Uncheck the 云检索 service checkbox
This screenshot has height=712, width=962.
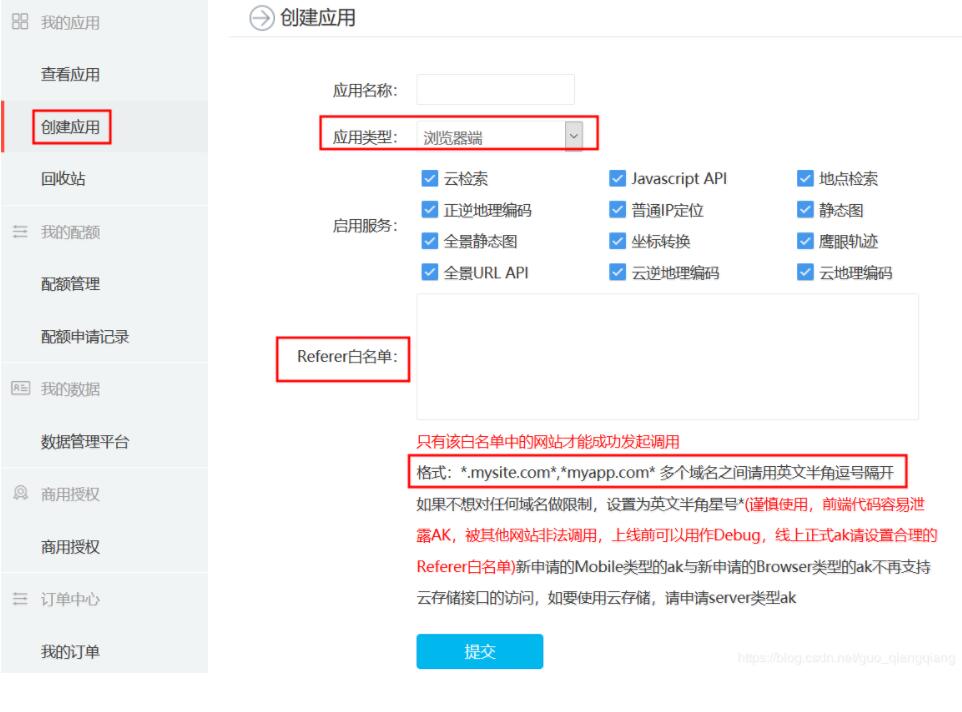coord(430,179)
